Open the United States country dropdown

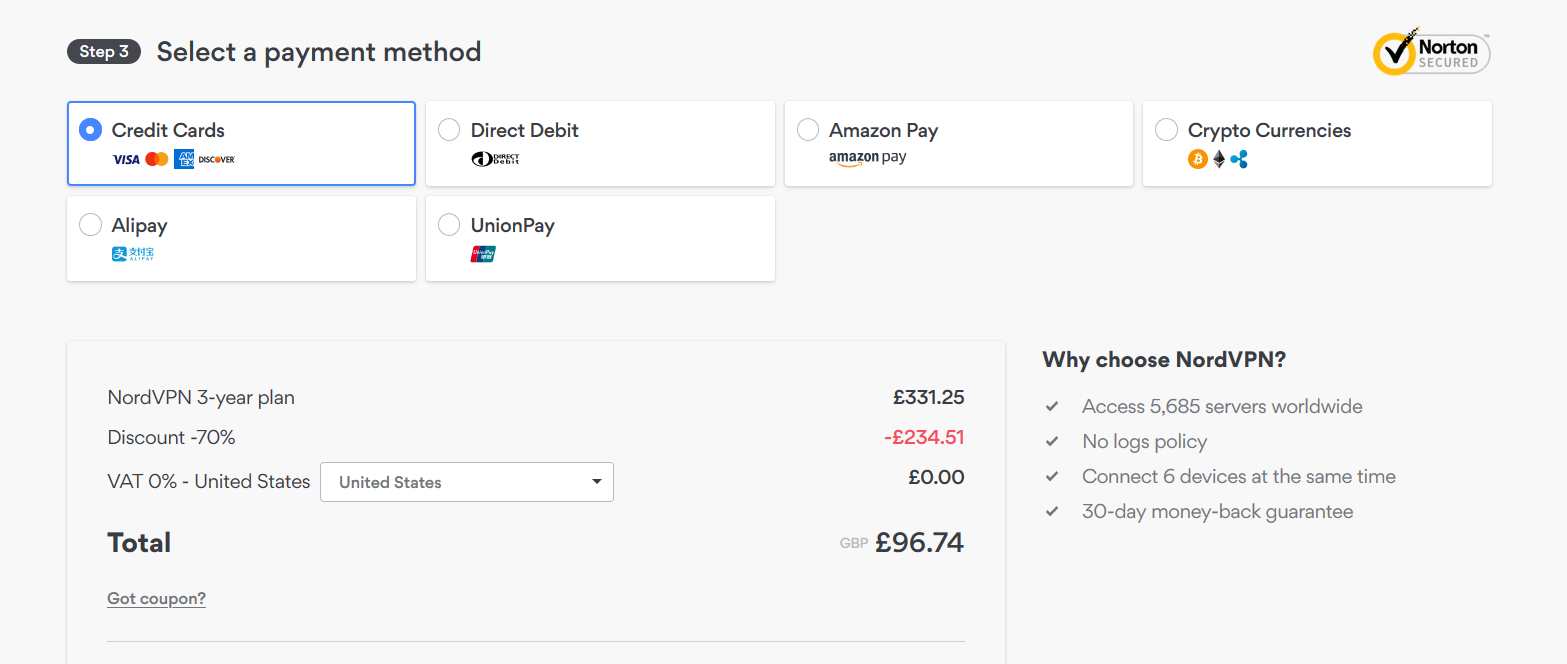click(467, 482)
